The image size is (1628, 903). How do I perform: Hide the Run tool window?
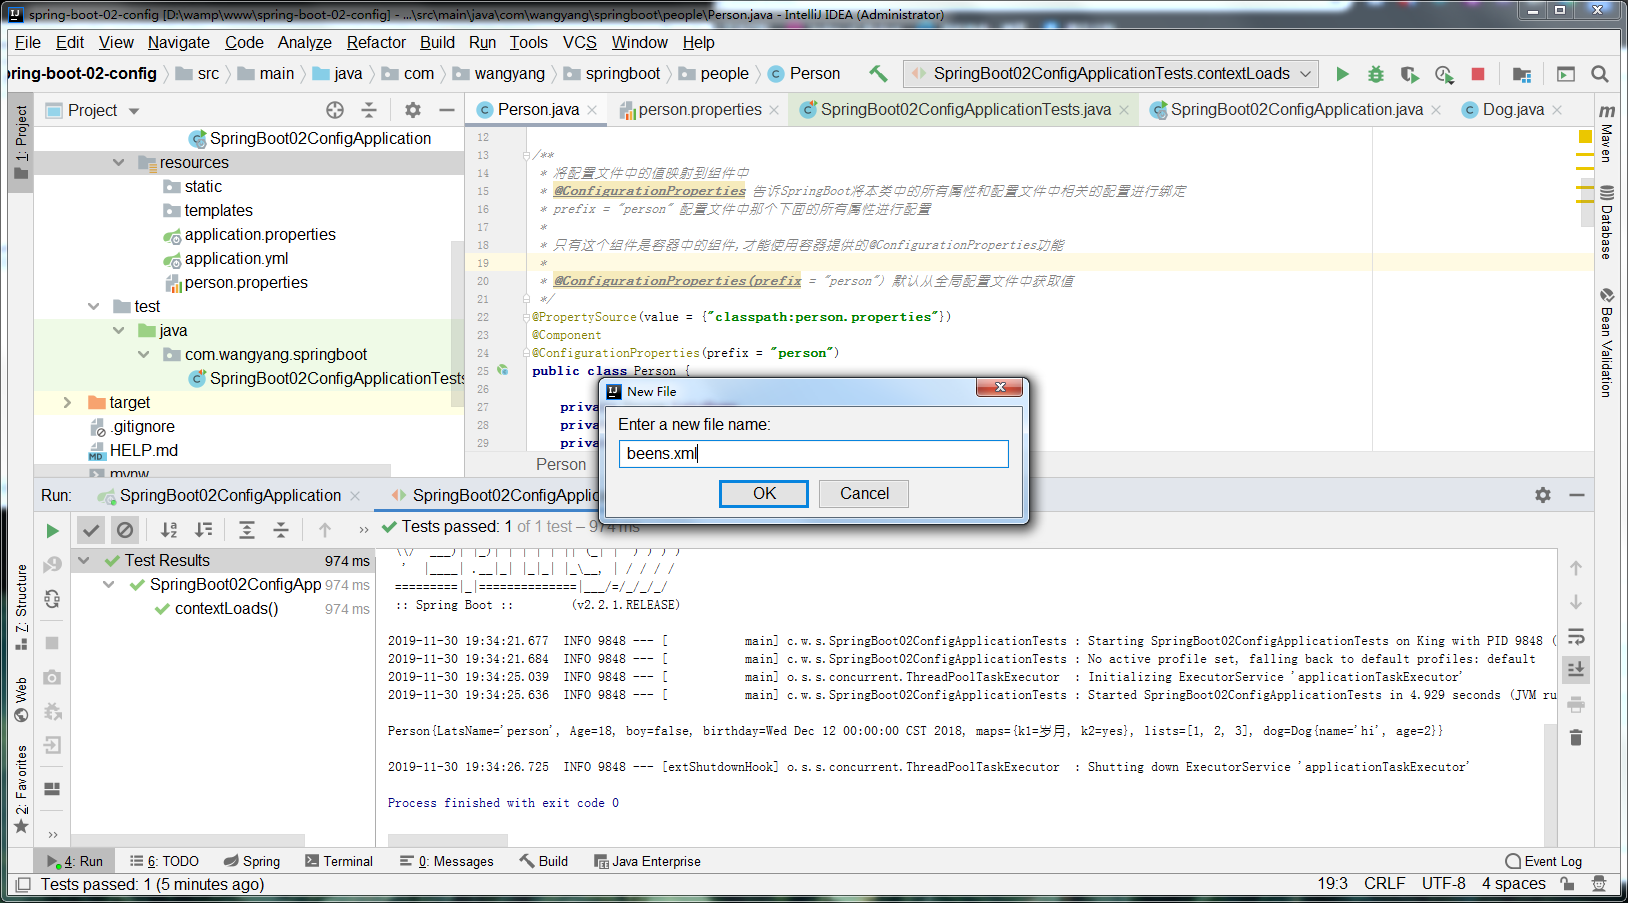1577,495
